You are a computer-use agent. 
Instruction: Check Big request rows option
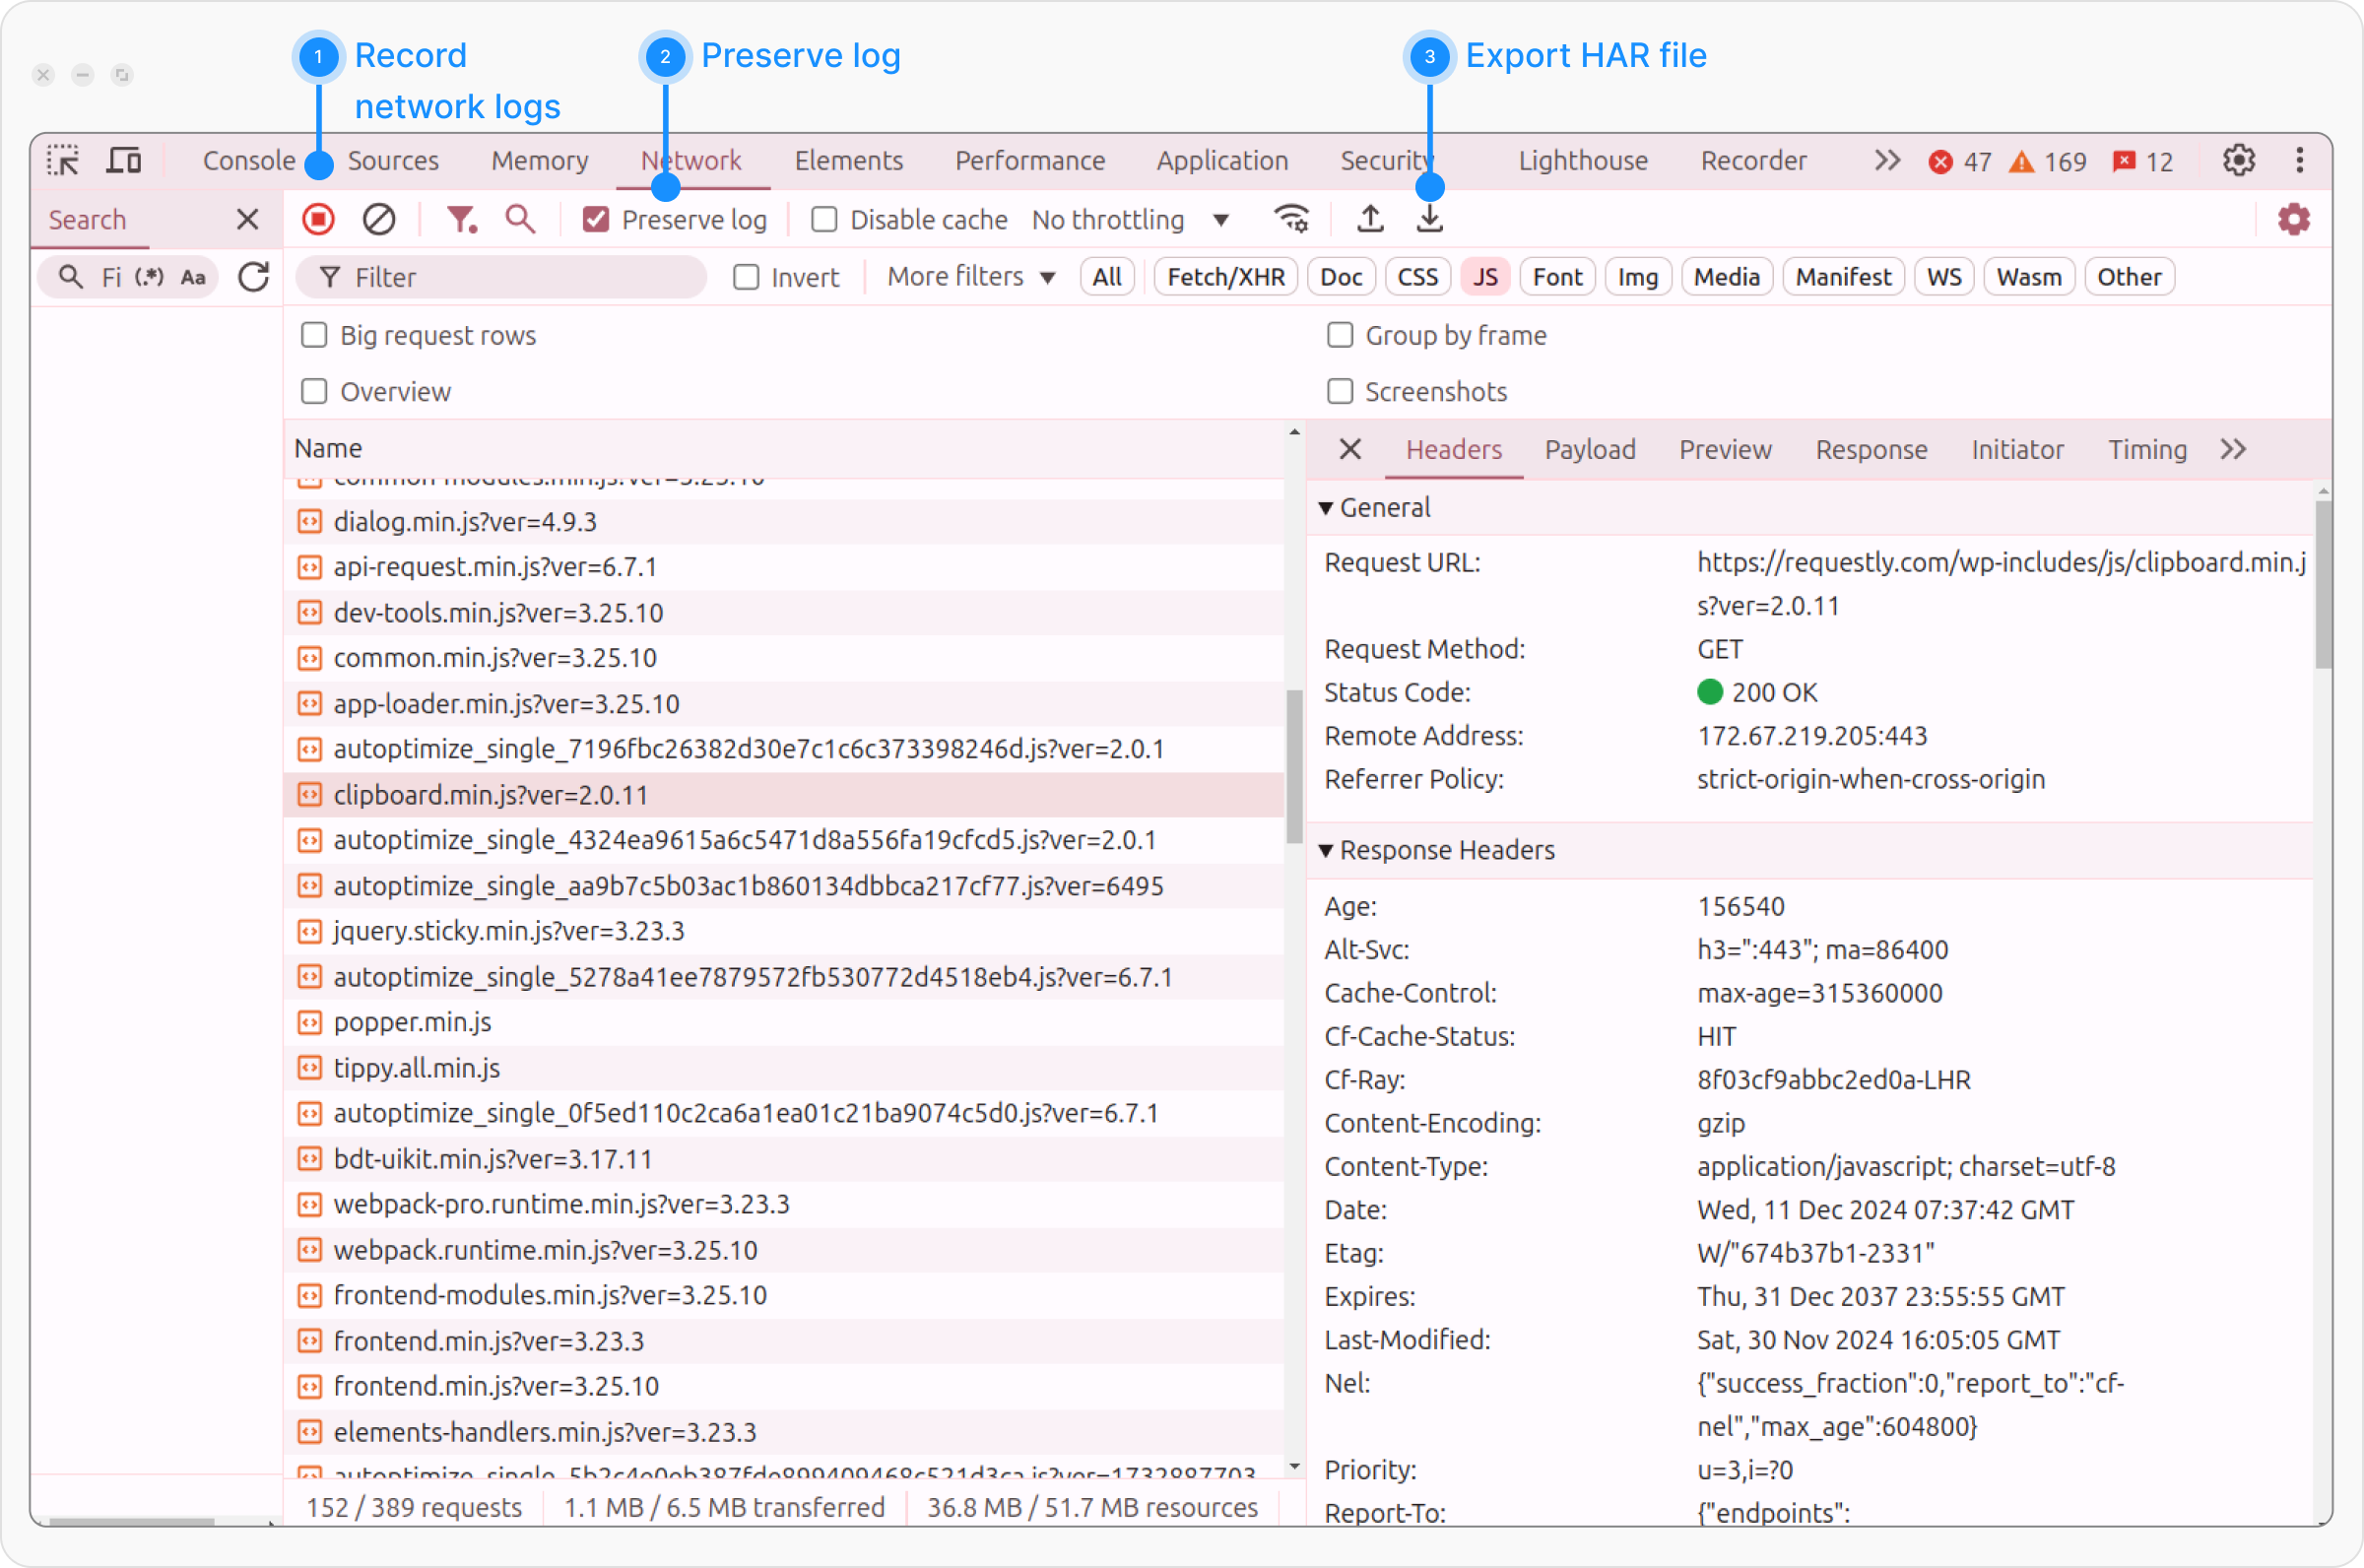314,335
